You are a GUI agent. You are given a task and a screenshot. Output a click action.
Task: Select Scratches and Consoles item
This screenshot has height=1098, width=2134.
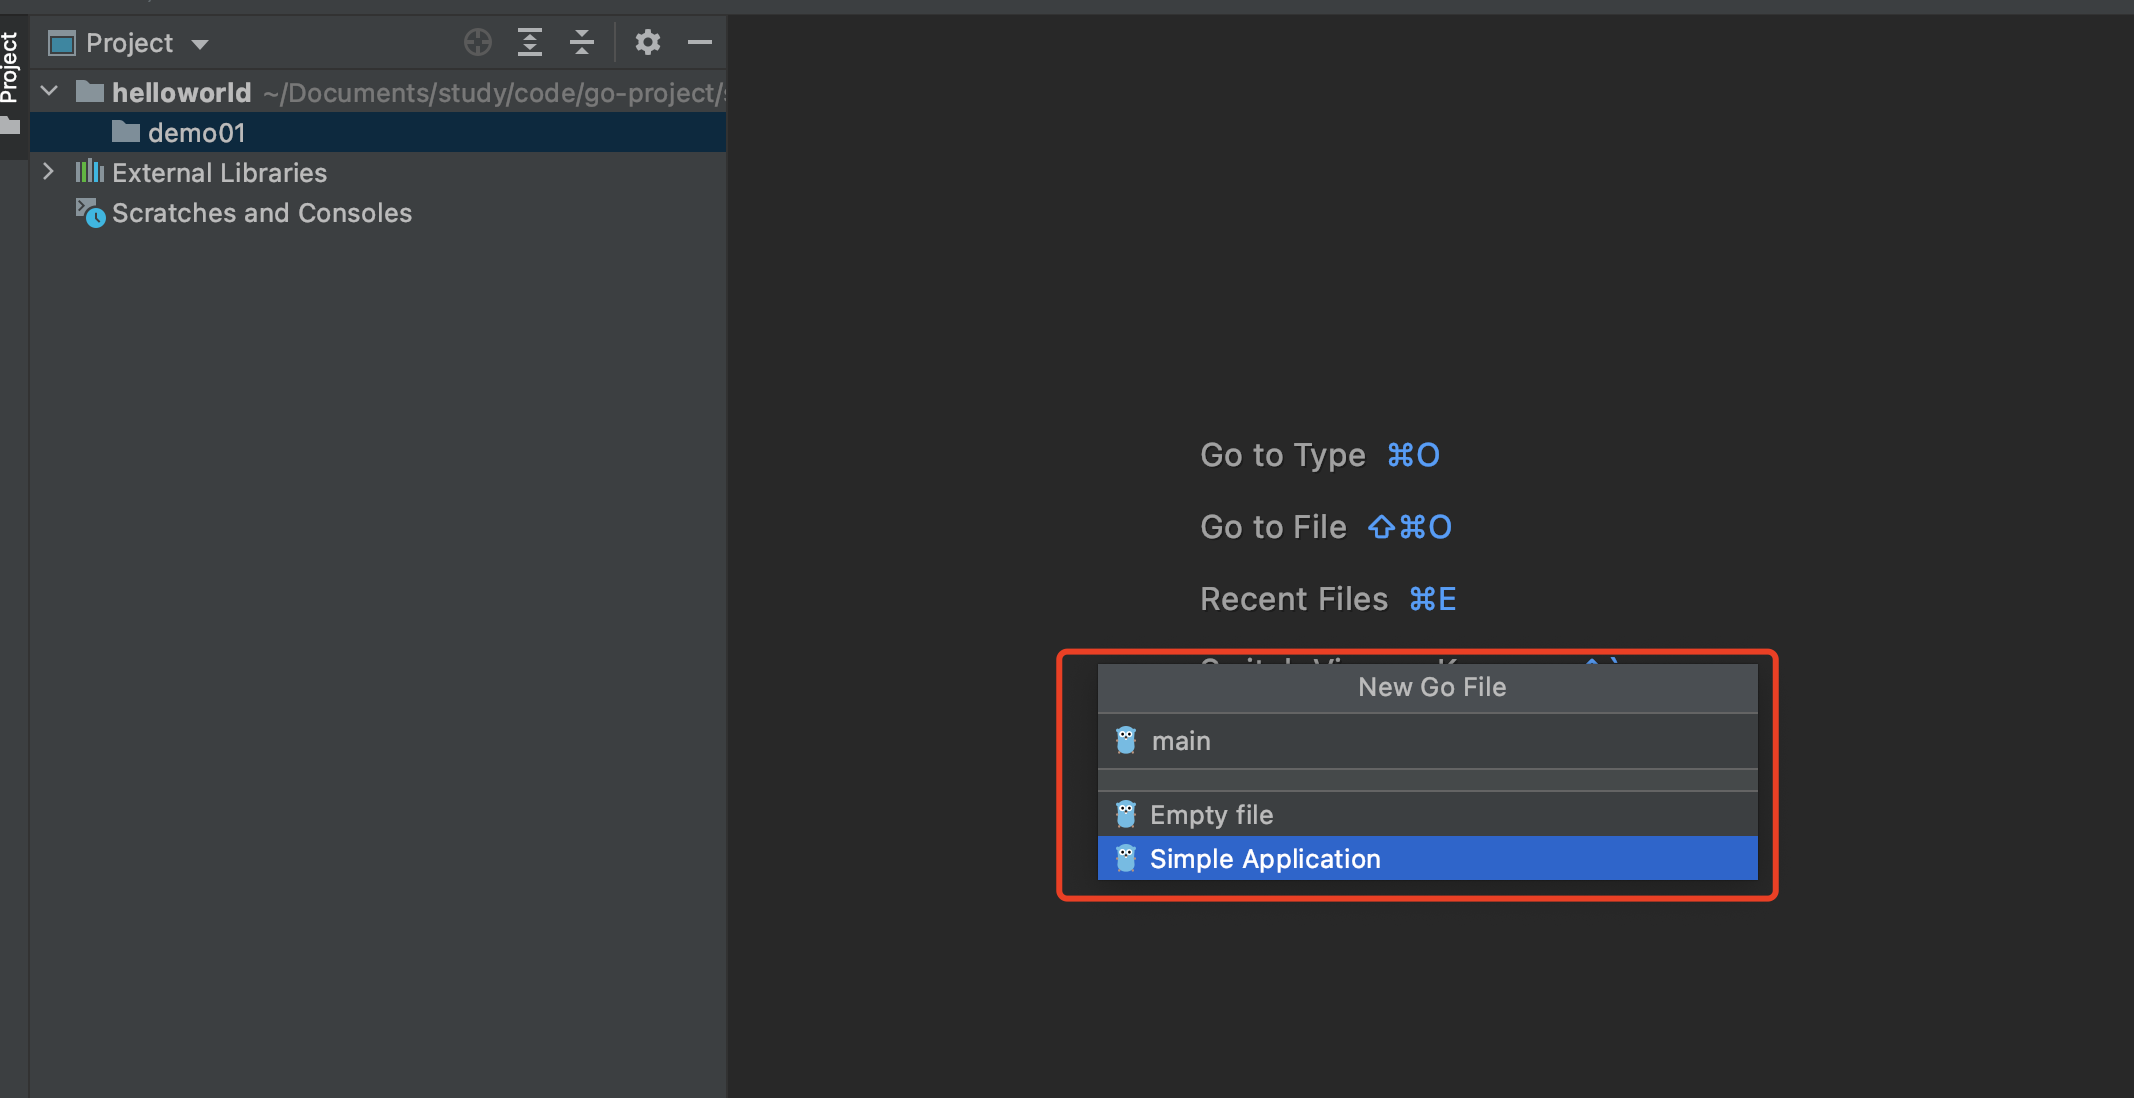[261, 212]
